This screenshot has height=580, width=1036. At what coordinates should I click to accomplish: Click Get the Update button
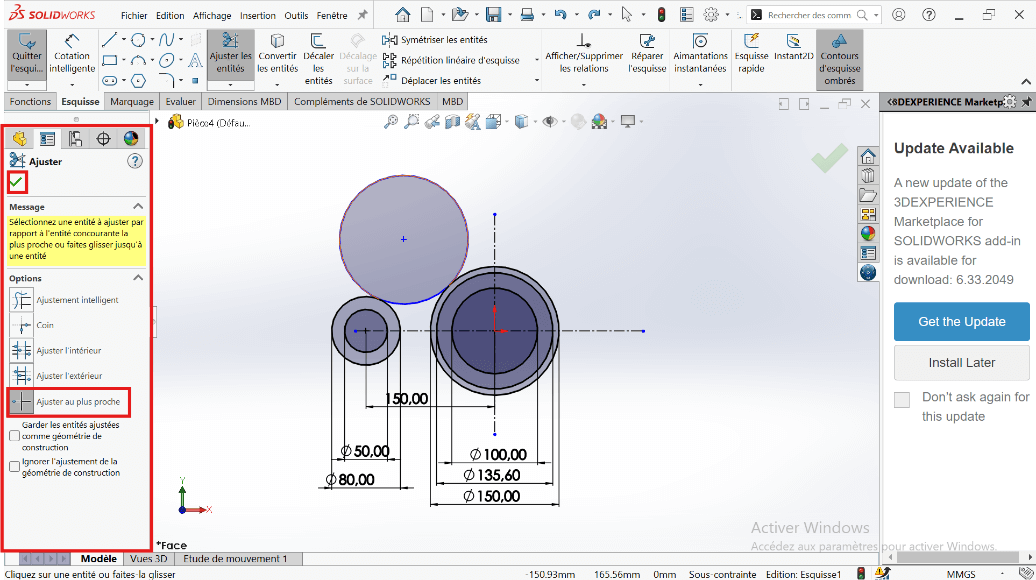click(961, 322)
